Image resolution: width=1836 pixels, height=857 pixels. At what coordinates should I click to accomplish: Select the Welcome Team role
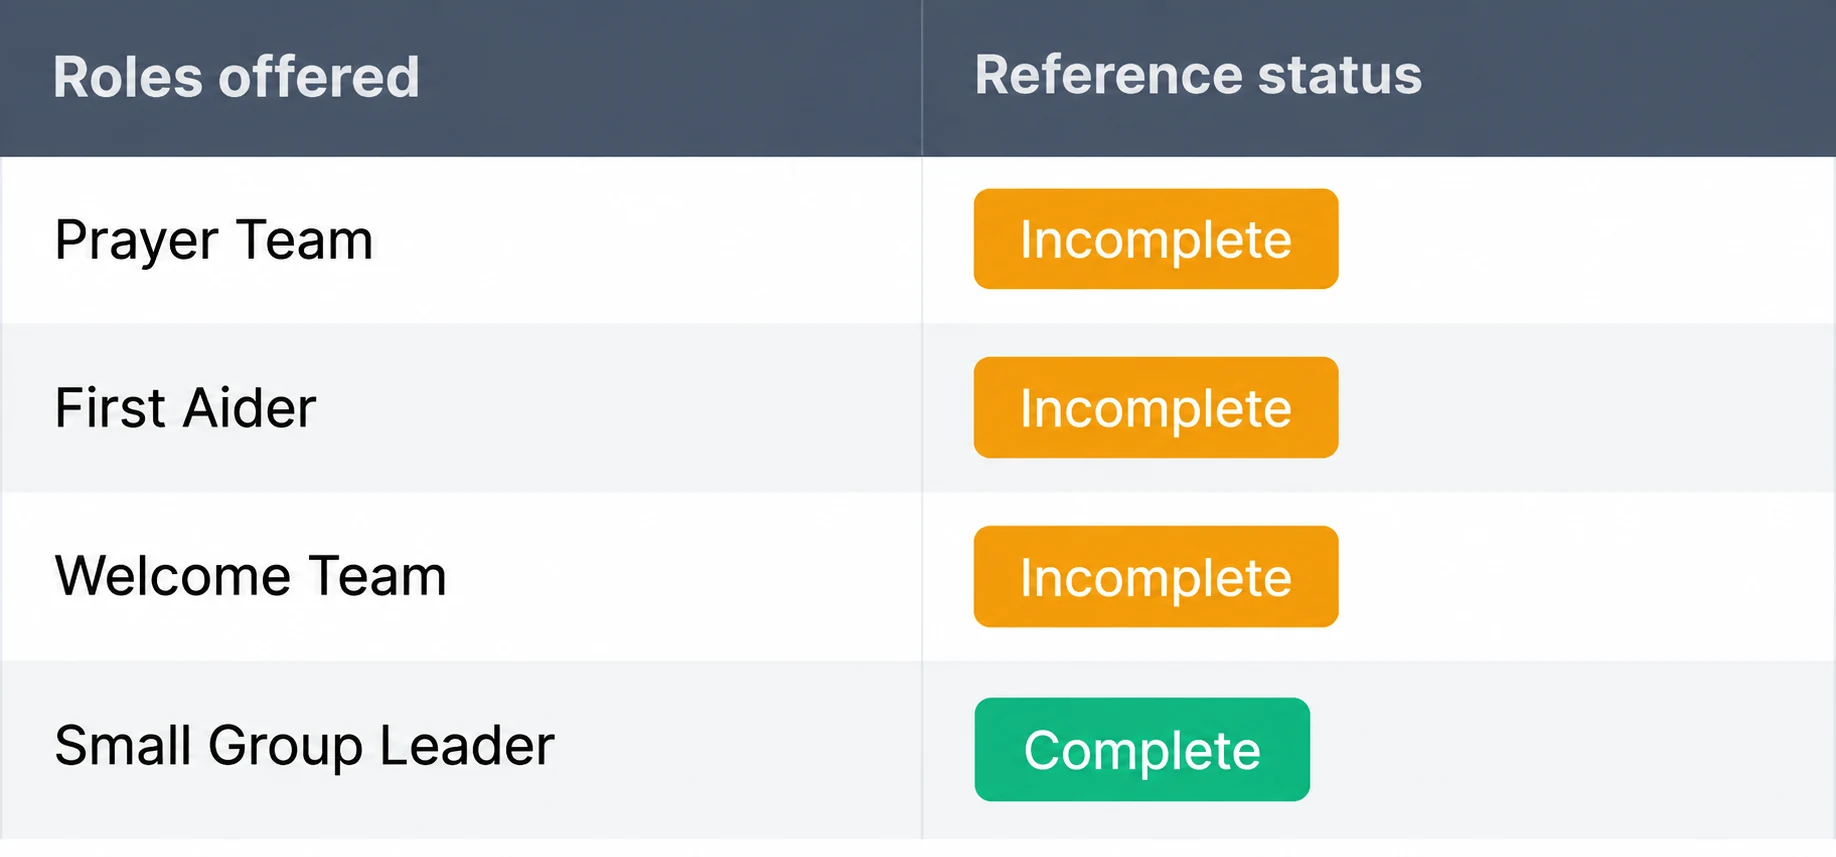(x=250, y=576)
